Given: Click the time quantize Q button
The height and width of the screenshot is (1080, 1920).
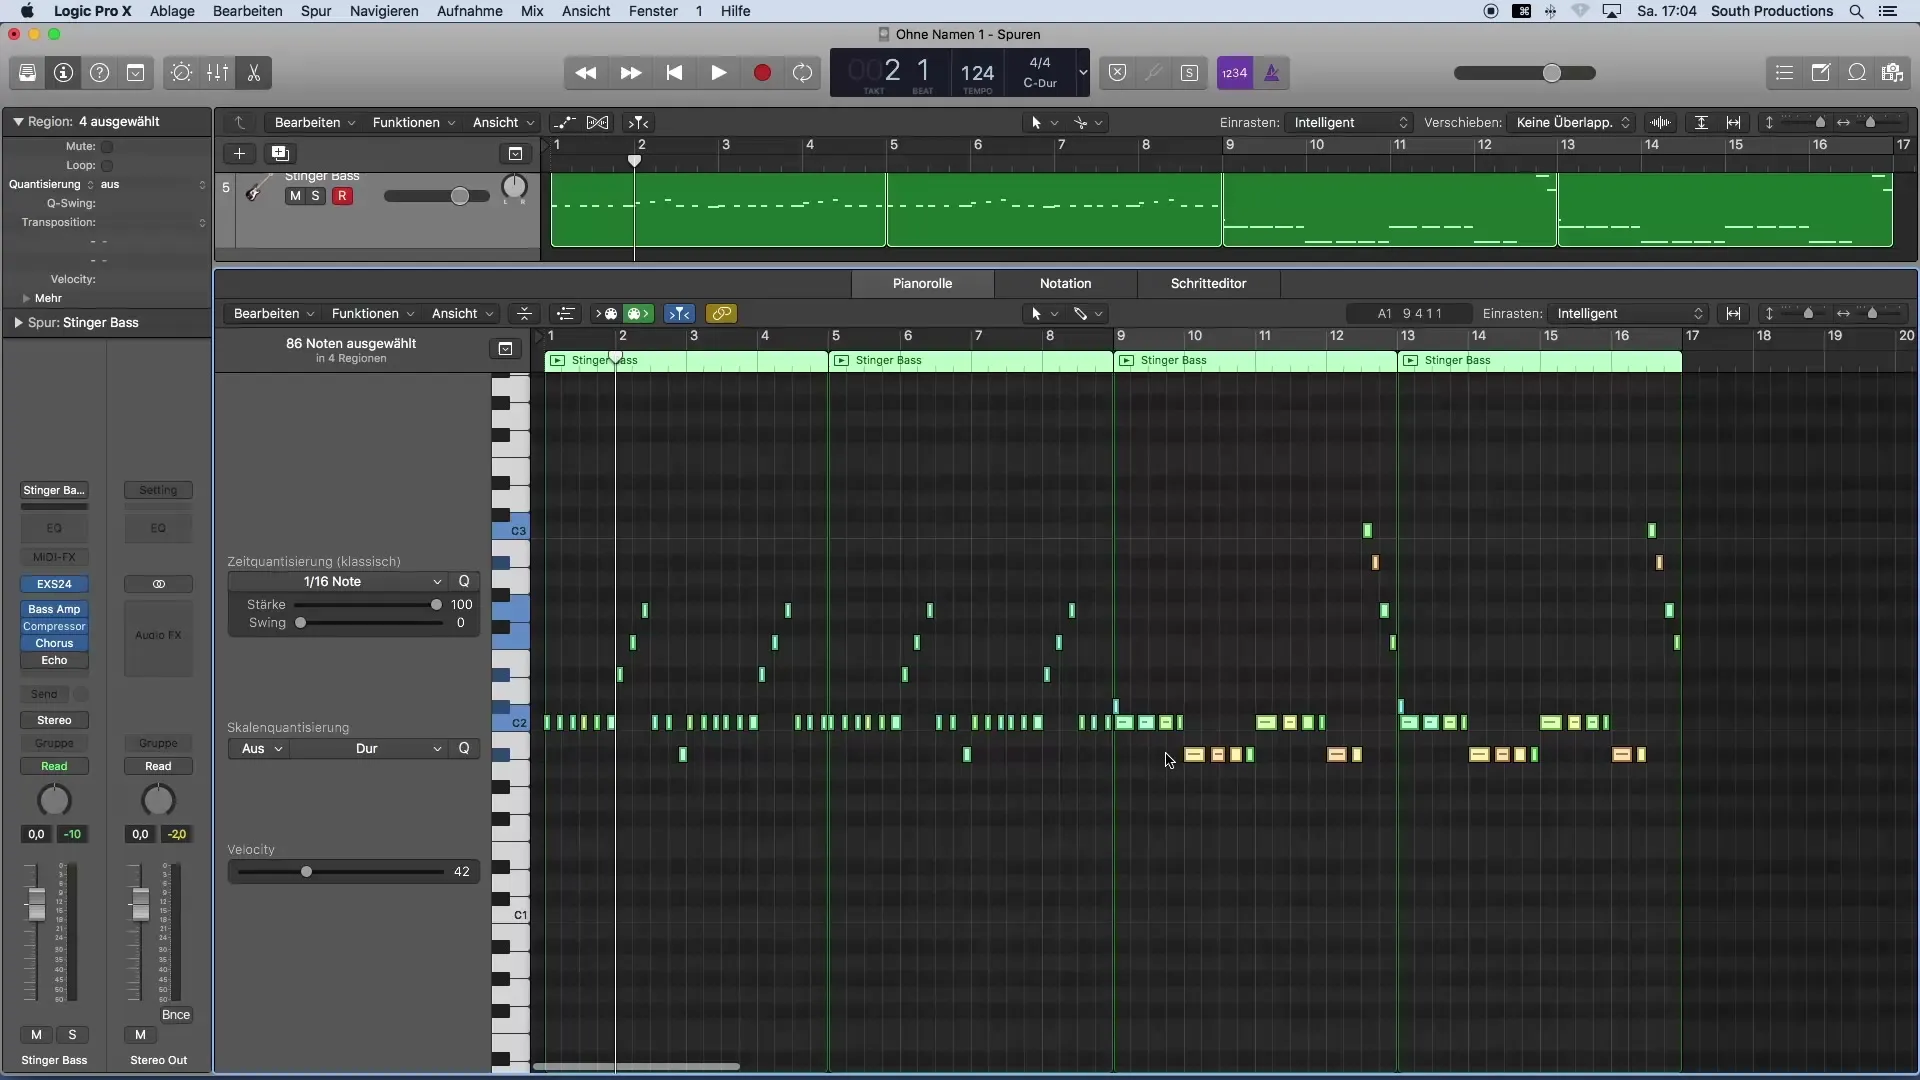Looking at the screenshot, I should 464,582.
